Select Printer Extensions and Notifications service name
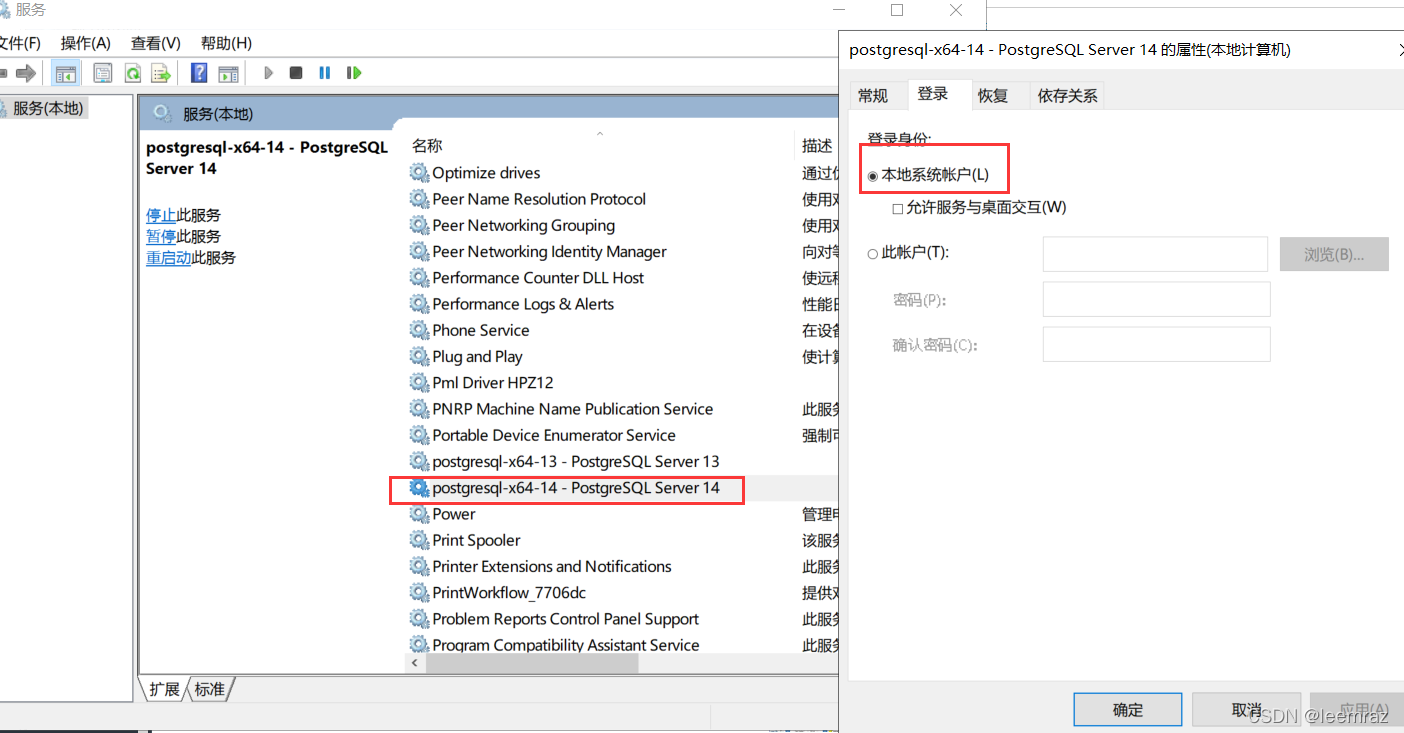This screenshot has height=733, width=1404. tap(552, 566)
